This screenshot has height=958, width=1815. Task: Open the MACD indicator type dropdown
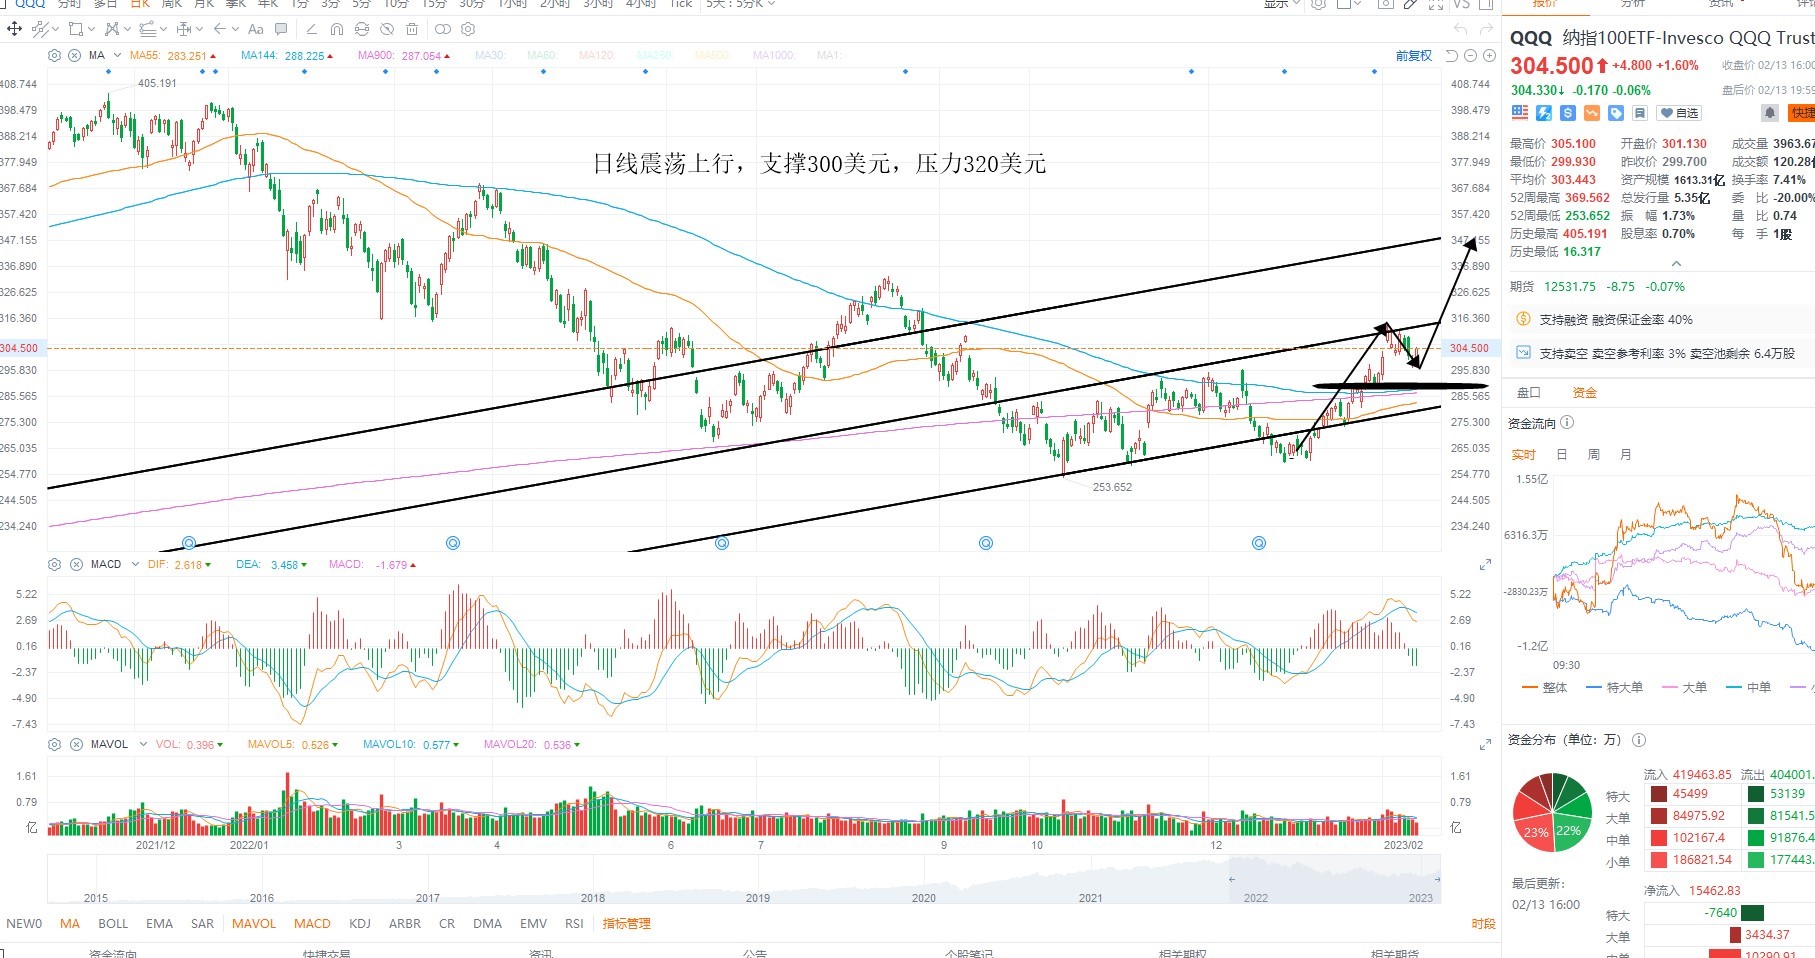(135, 565)
